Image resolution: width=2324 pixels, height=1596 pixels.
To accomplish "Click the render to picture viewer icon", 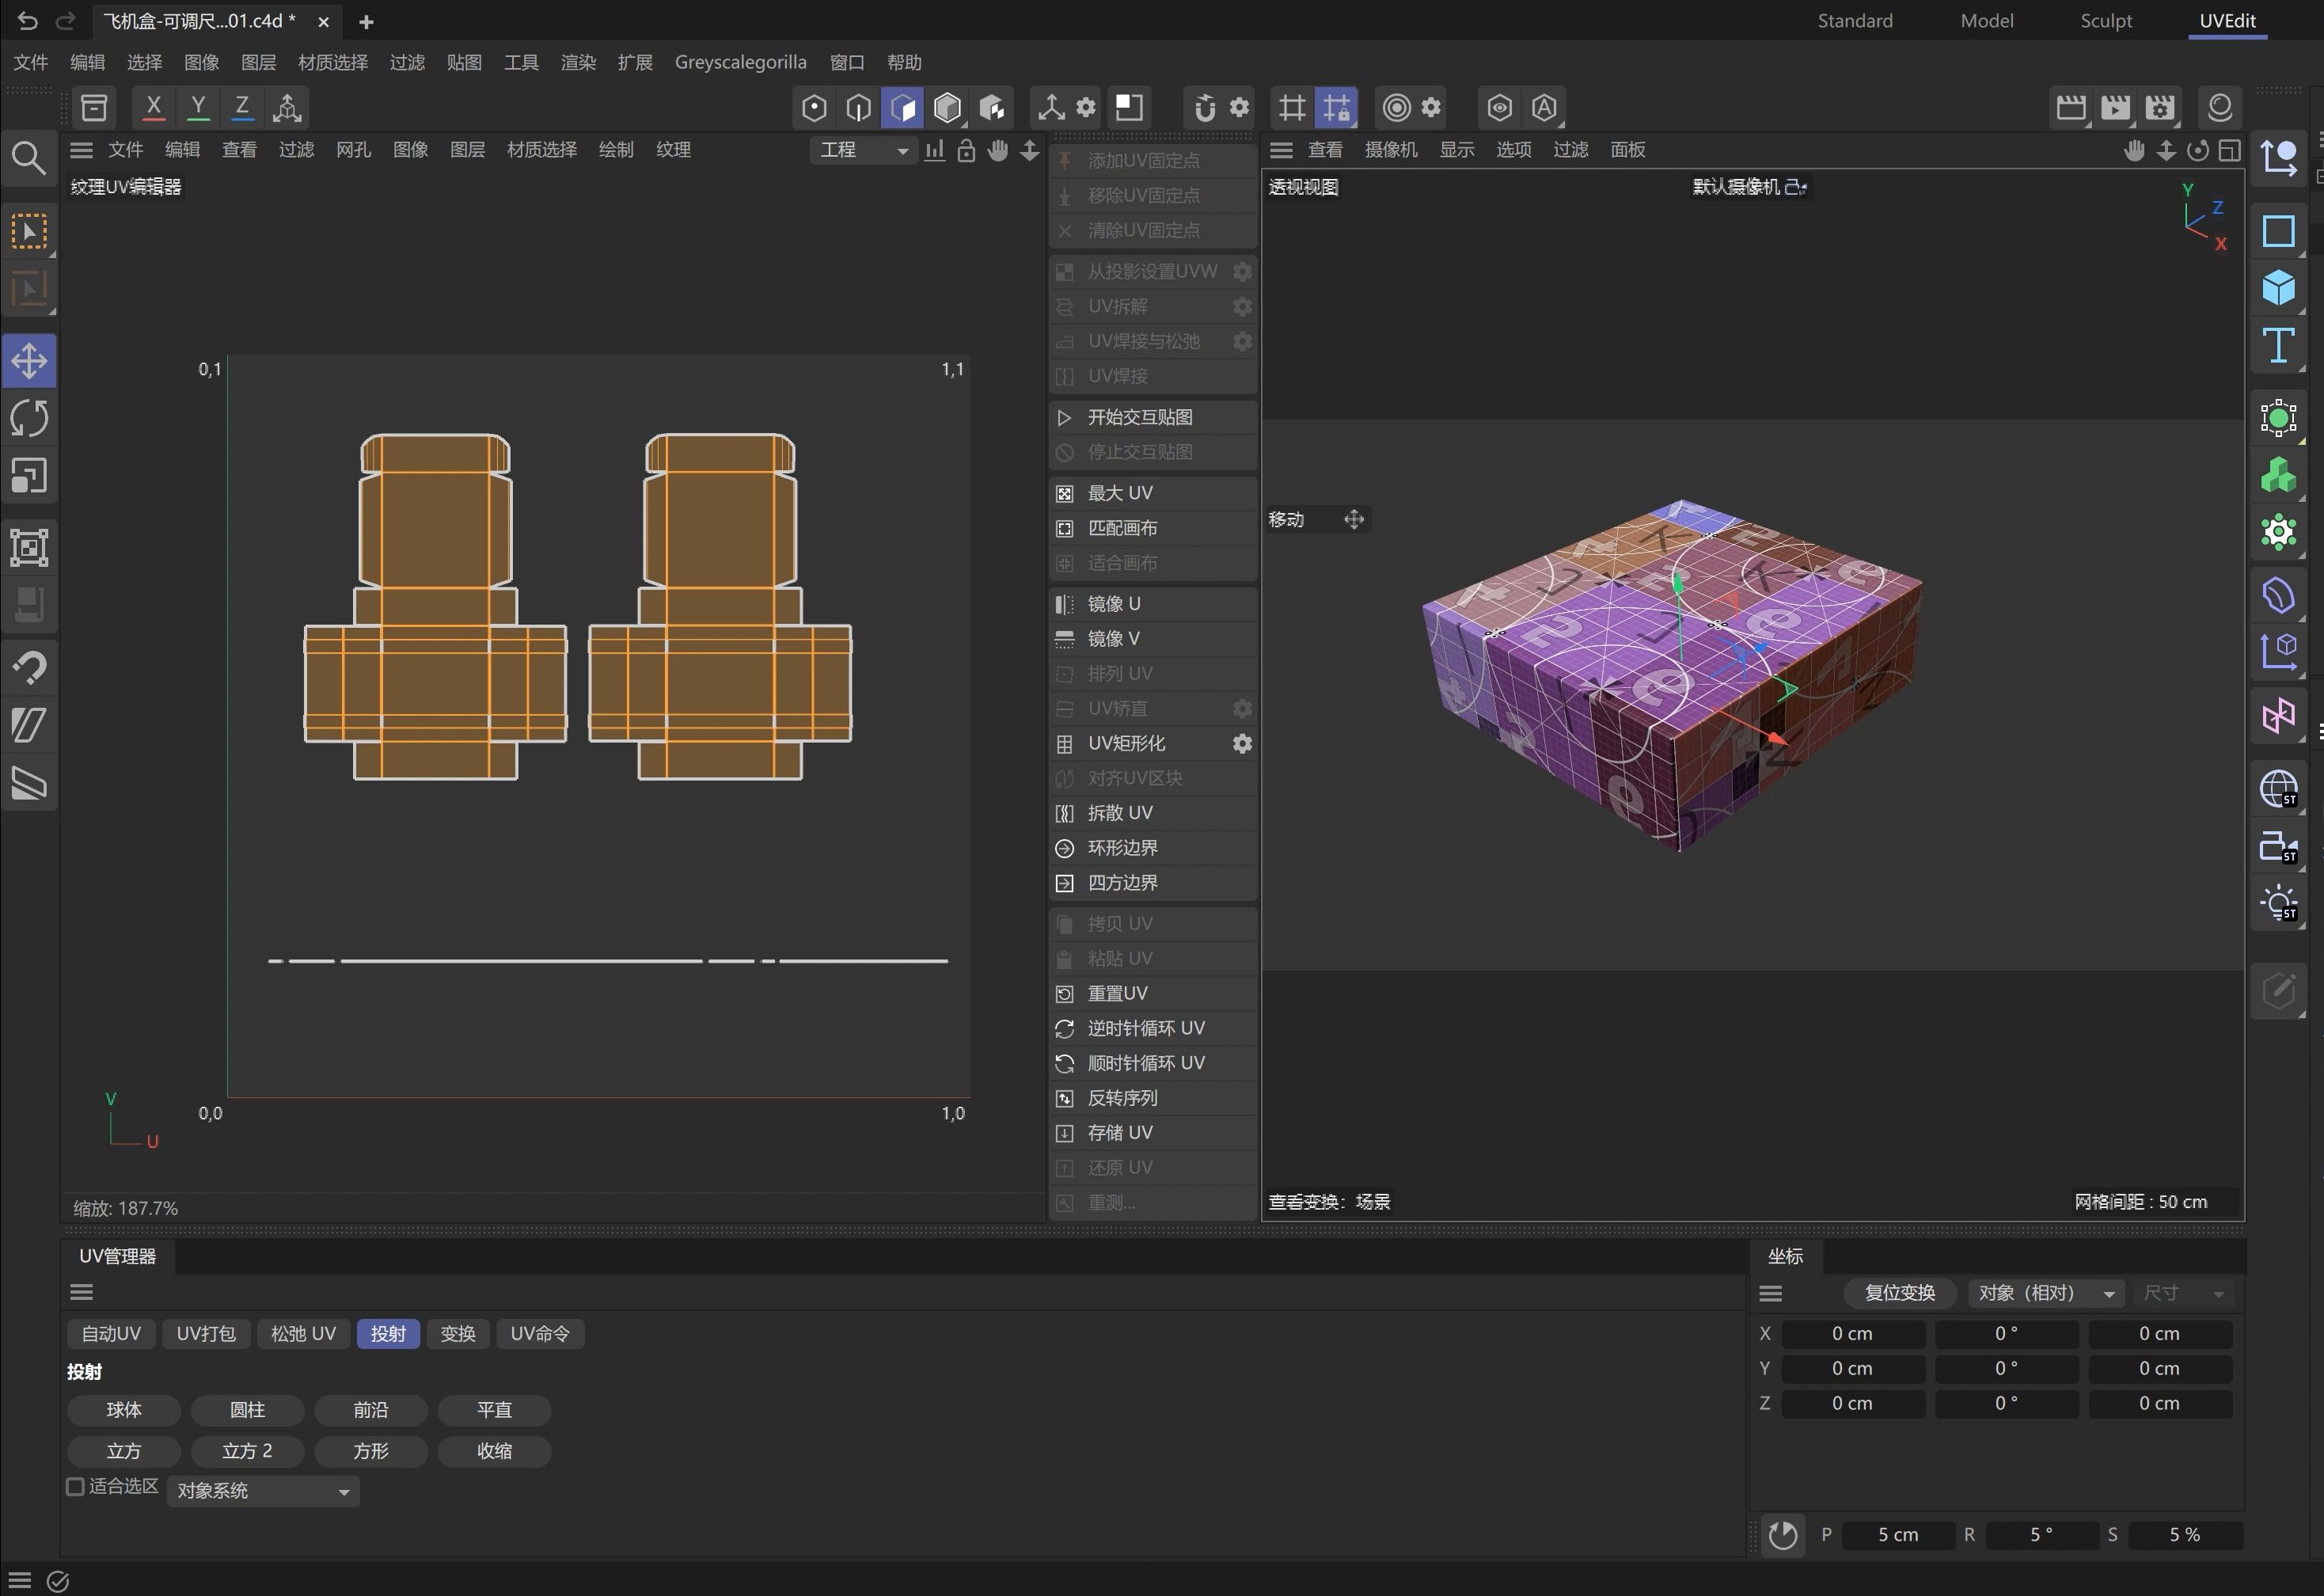I will point(2115,107).
